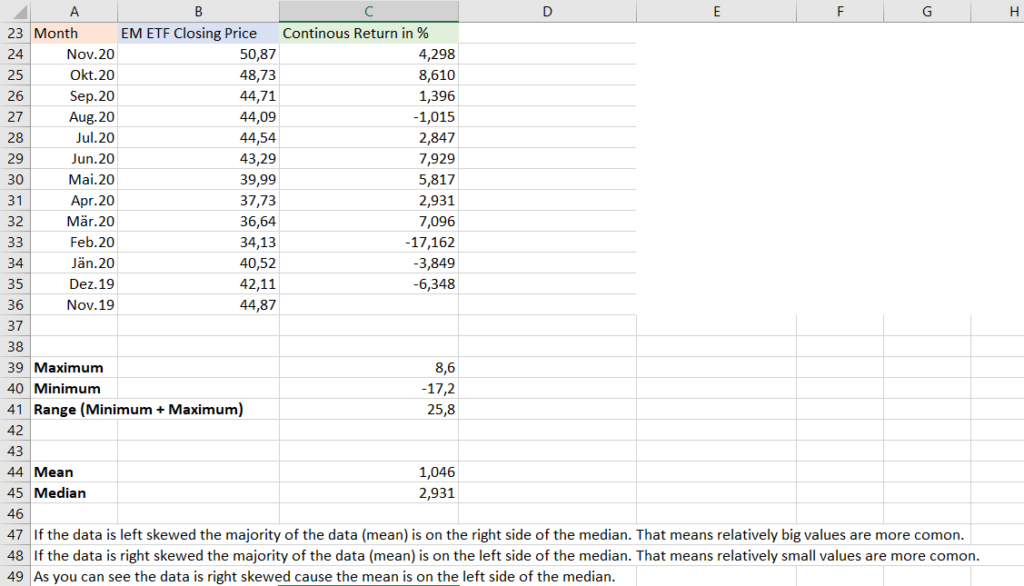The image size is (1024, 586).
Task: Click 'Continous Return in %' header cell
Action: [x=369, y=33]
